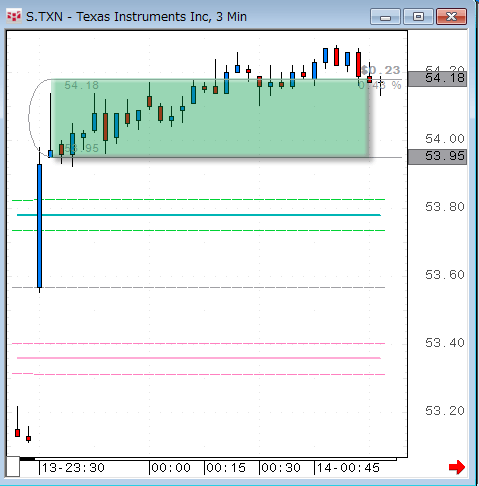479x486 pixels.
Task: Click the tall blue breakout candlestick
Action: tap(39, 226)
